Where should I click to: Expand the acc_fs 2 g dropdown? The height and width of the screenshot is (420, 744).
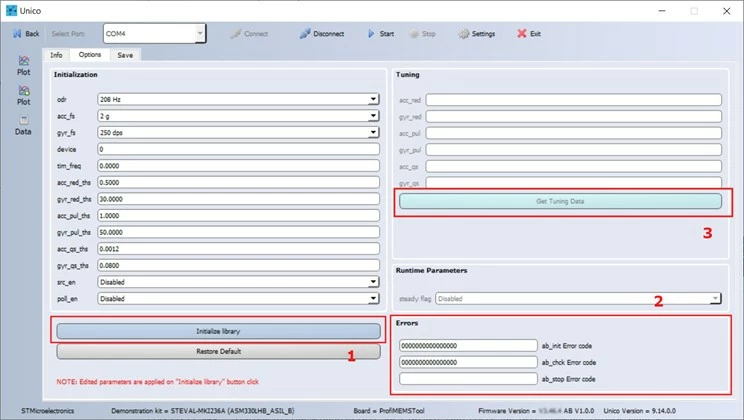click(373, 116)
